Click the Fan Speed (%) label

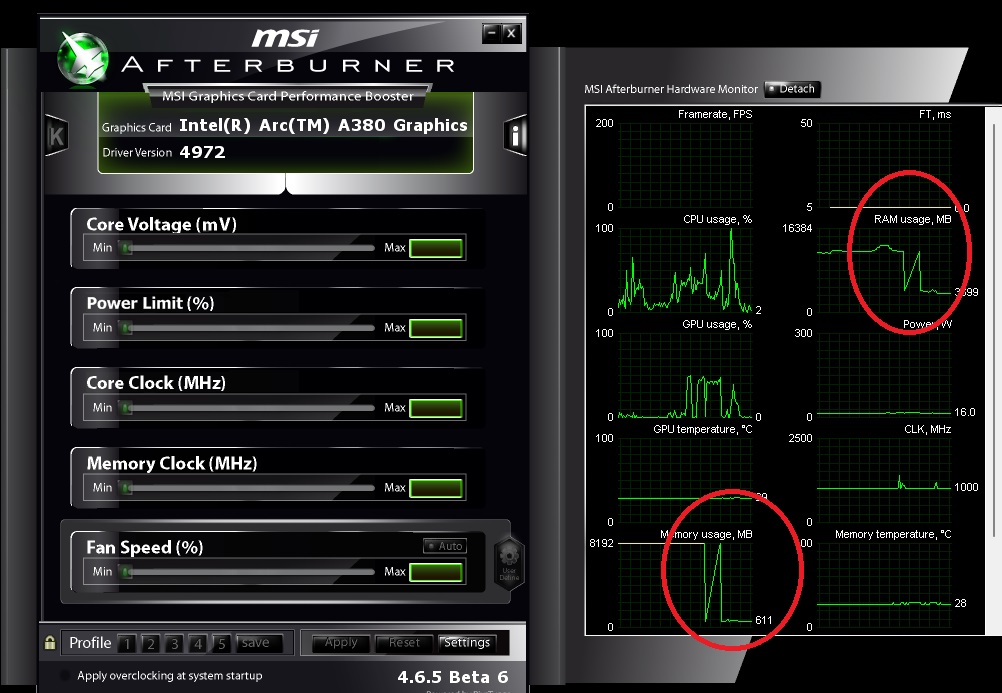click(144, 547)
